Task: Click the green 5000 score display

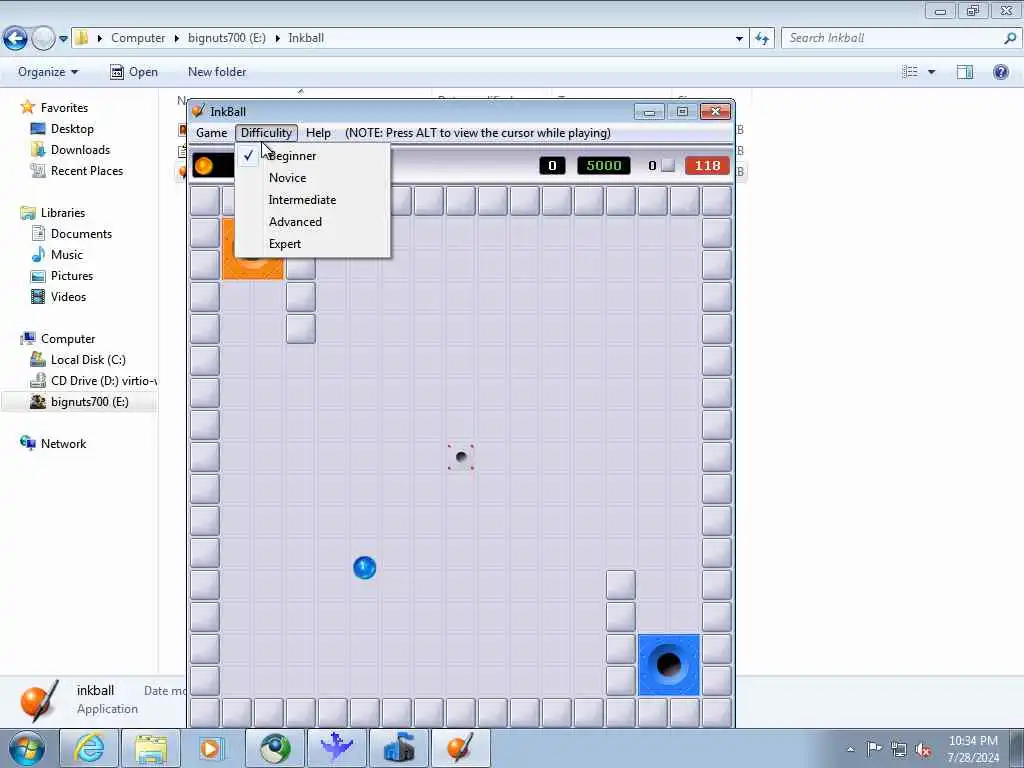Action: [603, 165]
